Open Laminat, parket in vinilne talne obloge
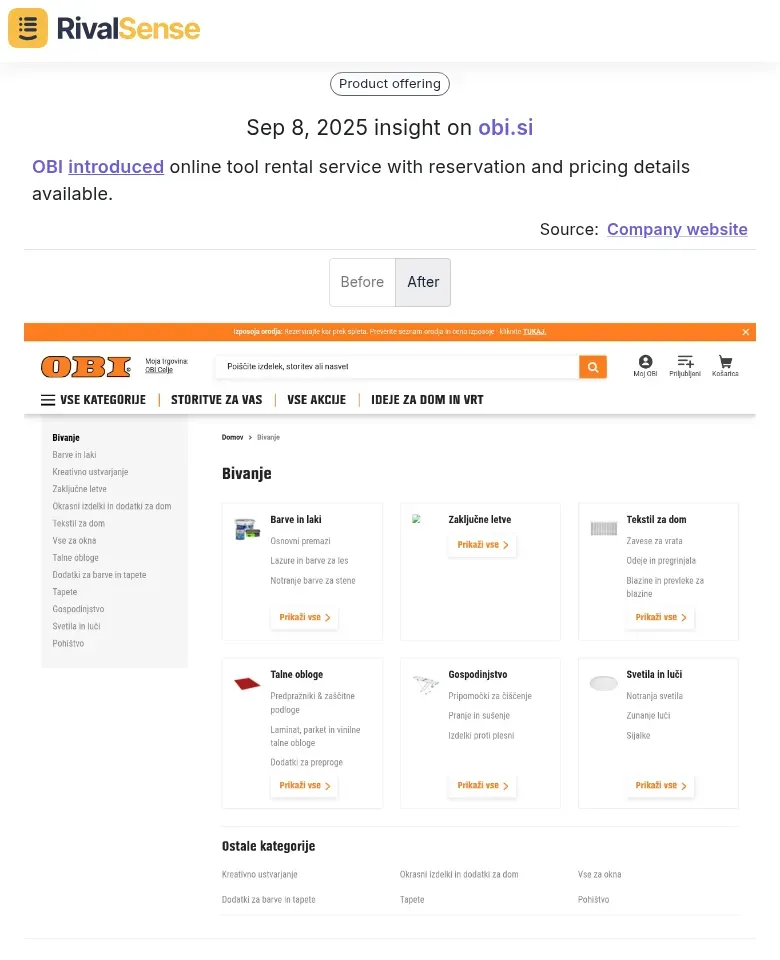 pos(315,737)
